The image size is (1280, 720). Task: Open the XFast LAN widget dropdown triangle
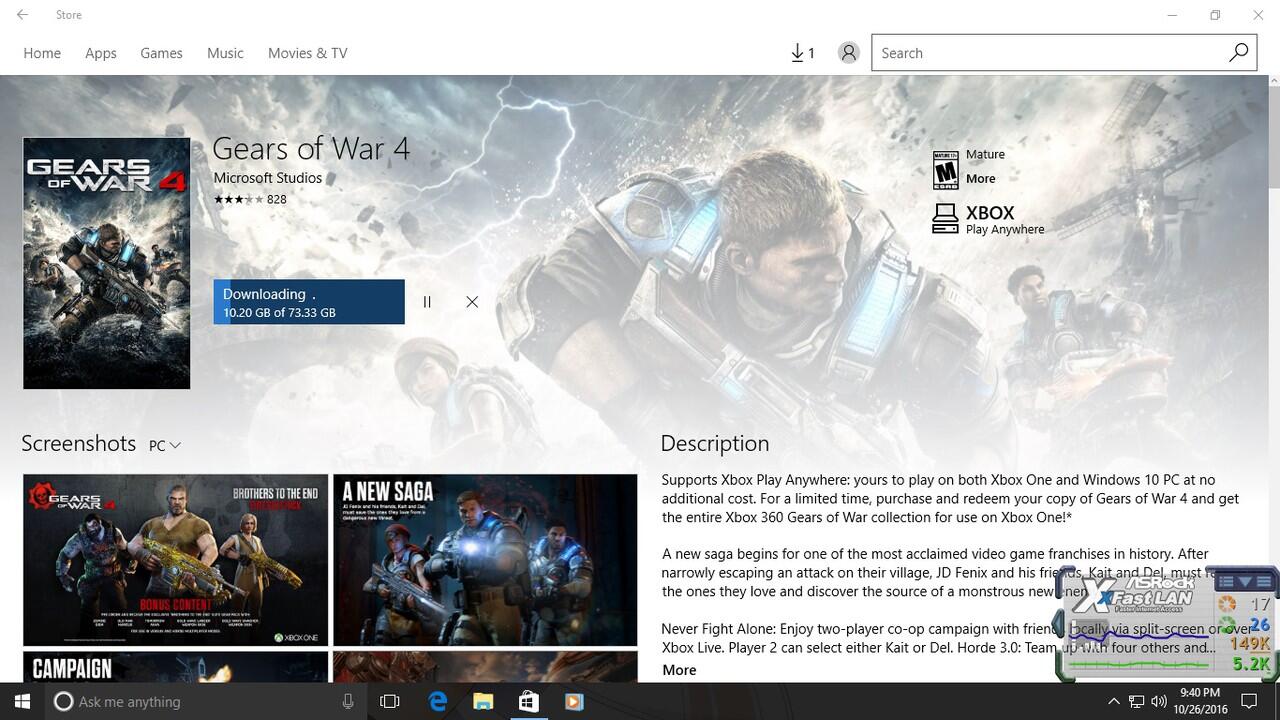[x=1245, y=581]
